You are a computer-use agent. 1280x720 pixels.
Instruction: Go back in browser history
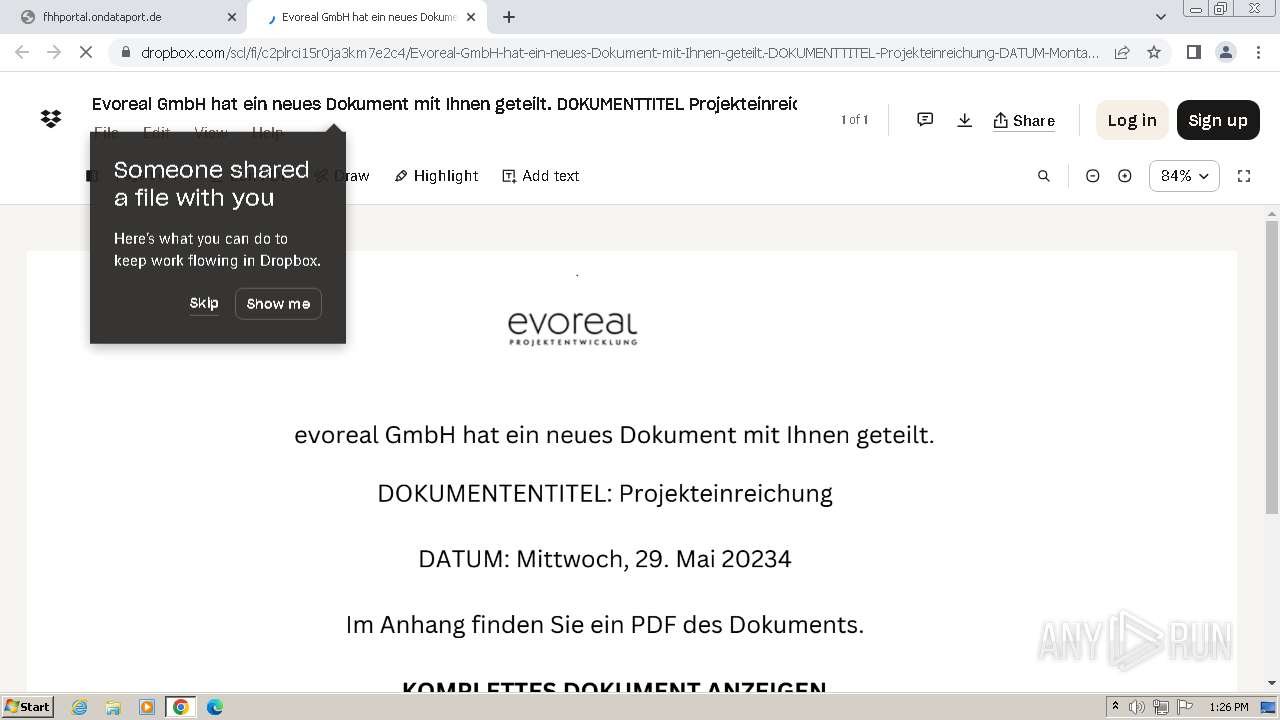[x=23, y=52]
